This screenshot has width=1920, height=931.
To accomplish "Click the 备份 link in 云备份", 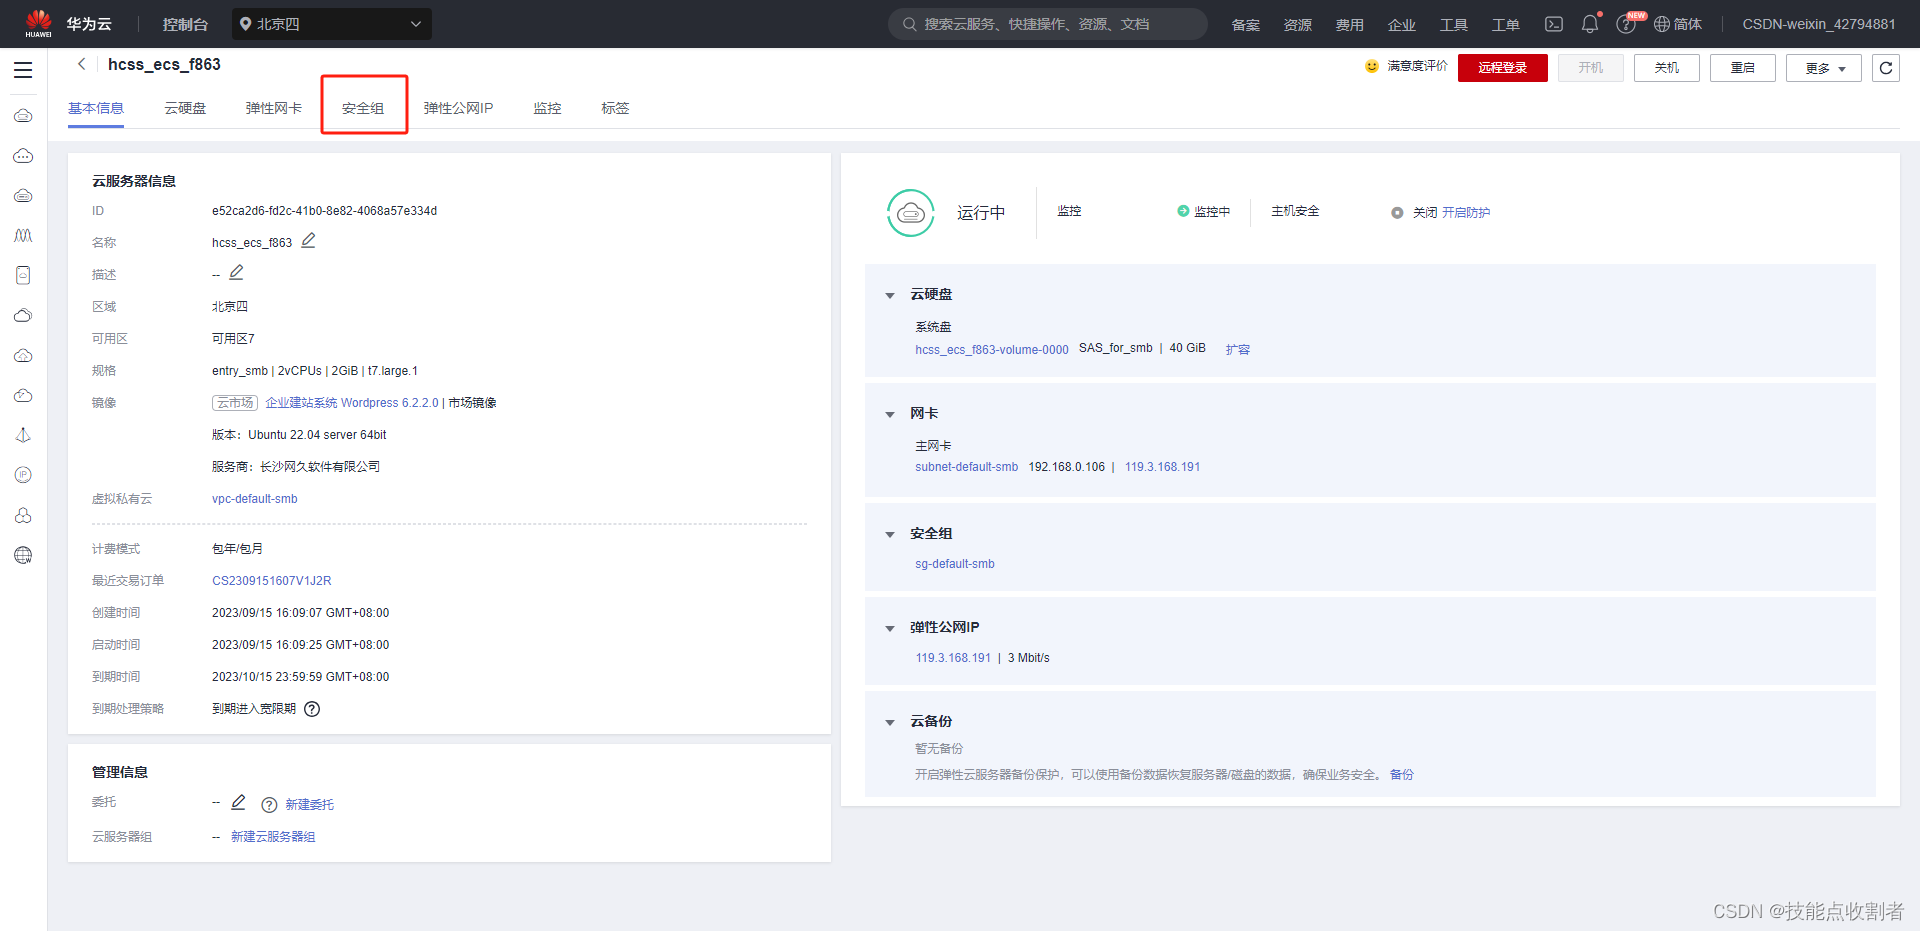I will point(1402,775).
